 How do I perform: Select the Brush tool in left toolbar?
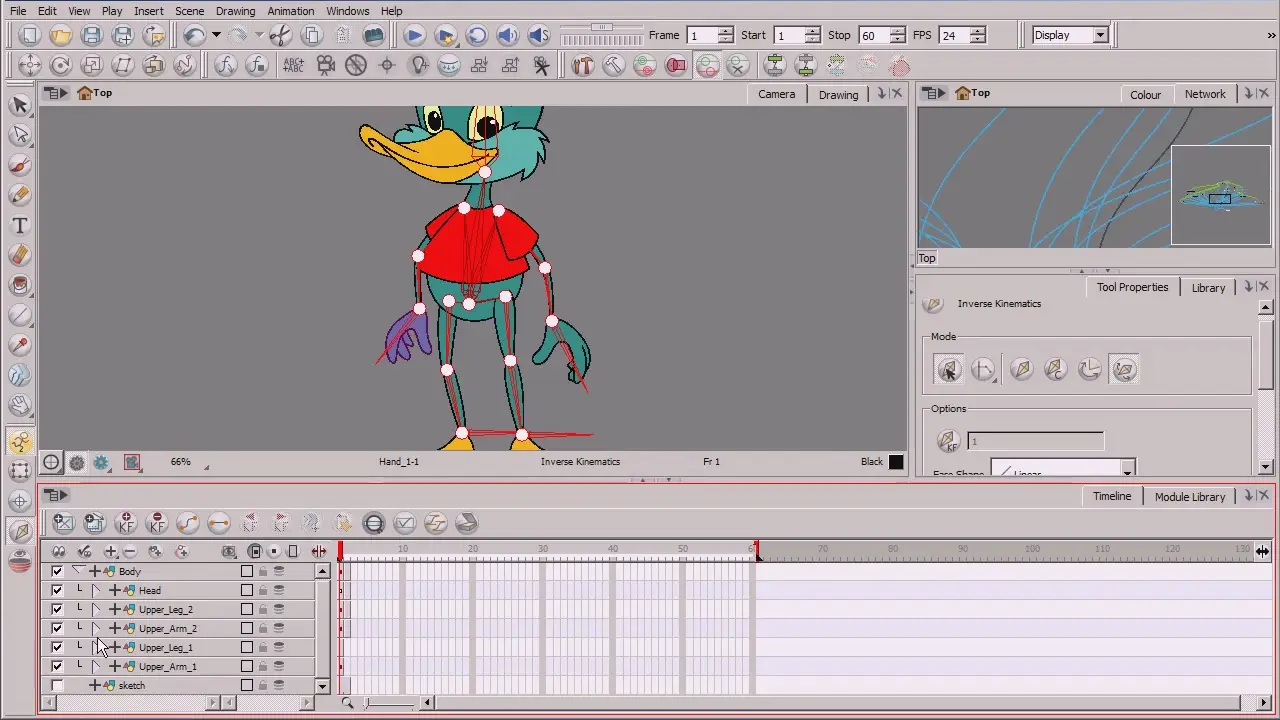[x=19, y=165]
